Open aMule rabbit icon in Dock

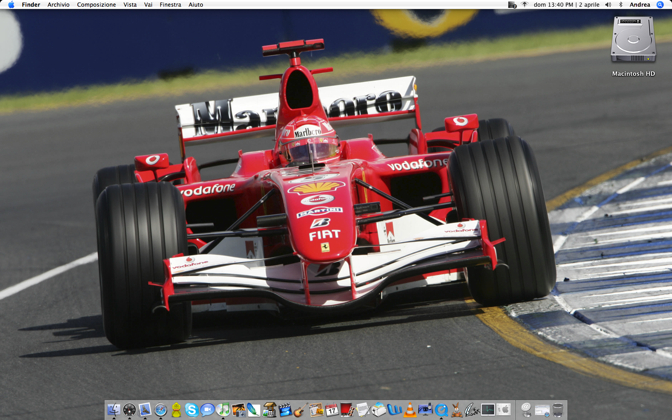pos(456,410)
